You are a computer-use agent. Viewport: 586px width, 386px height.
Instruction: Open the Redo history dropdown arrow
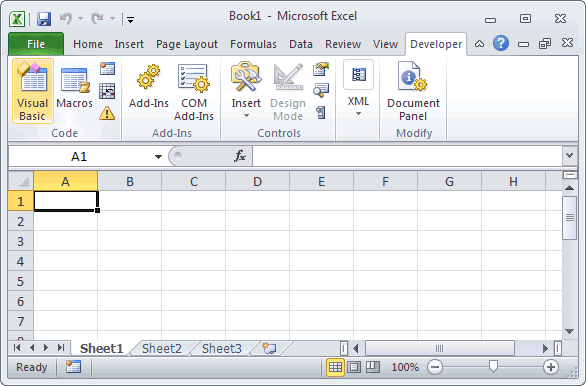click(112, 18)
